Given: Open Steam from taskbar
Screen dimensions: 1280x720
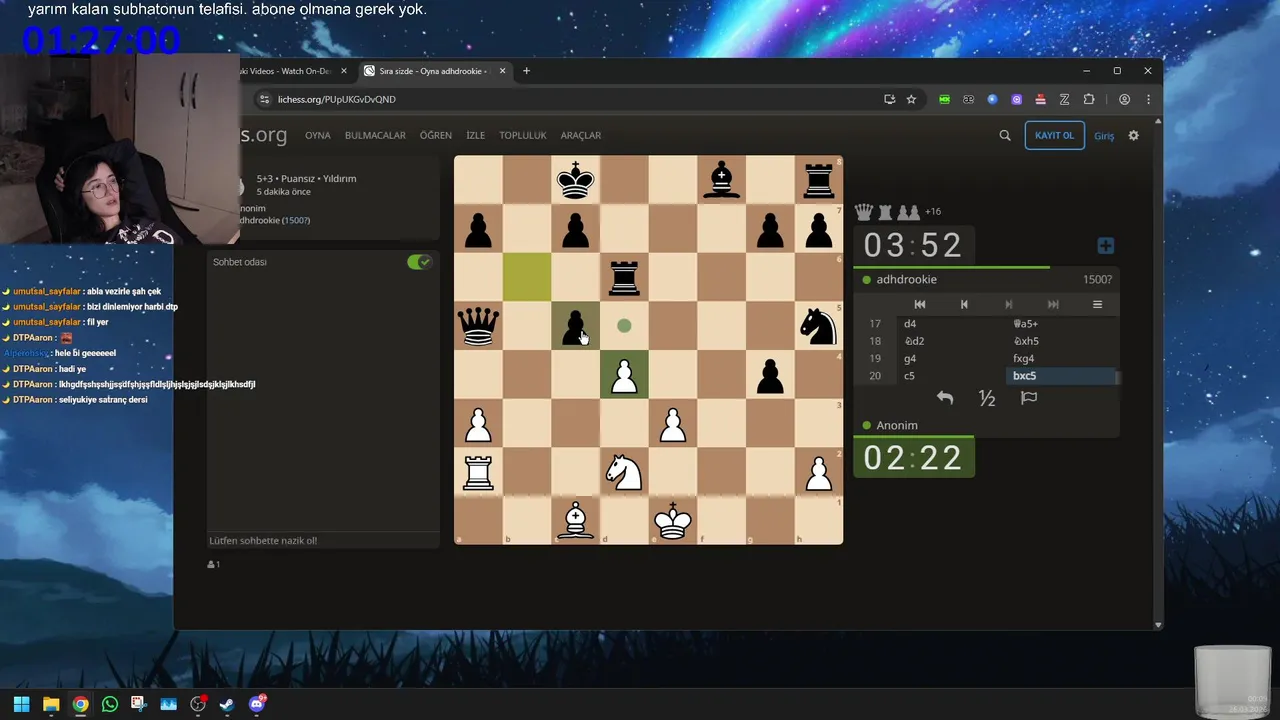Looking at the screenshot, I should click(227, 704).
